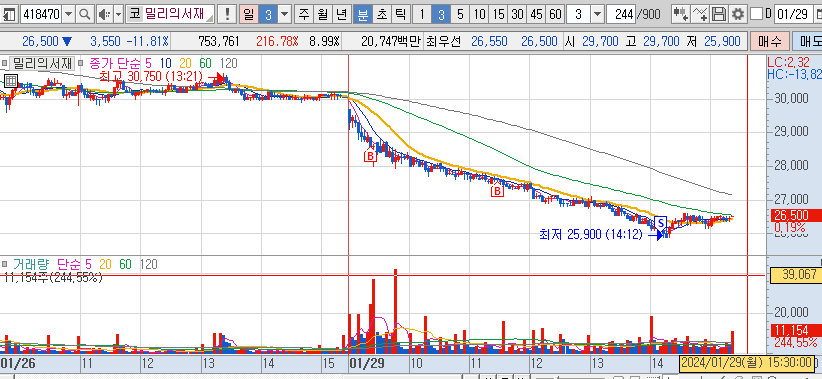Screen dimensions: 822x379
Task: Click the orange 20 moving average legend
Action: pyautogui.click(x=186, y=64)
